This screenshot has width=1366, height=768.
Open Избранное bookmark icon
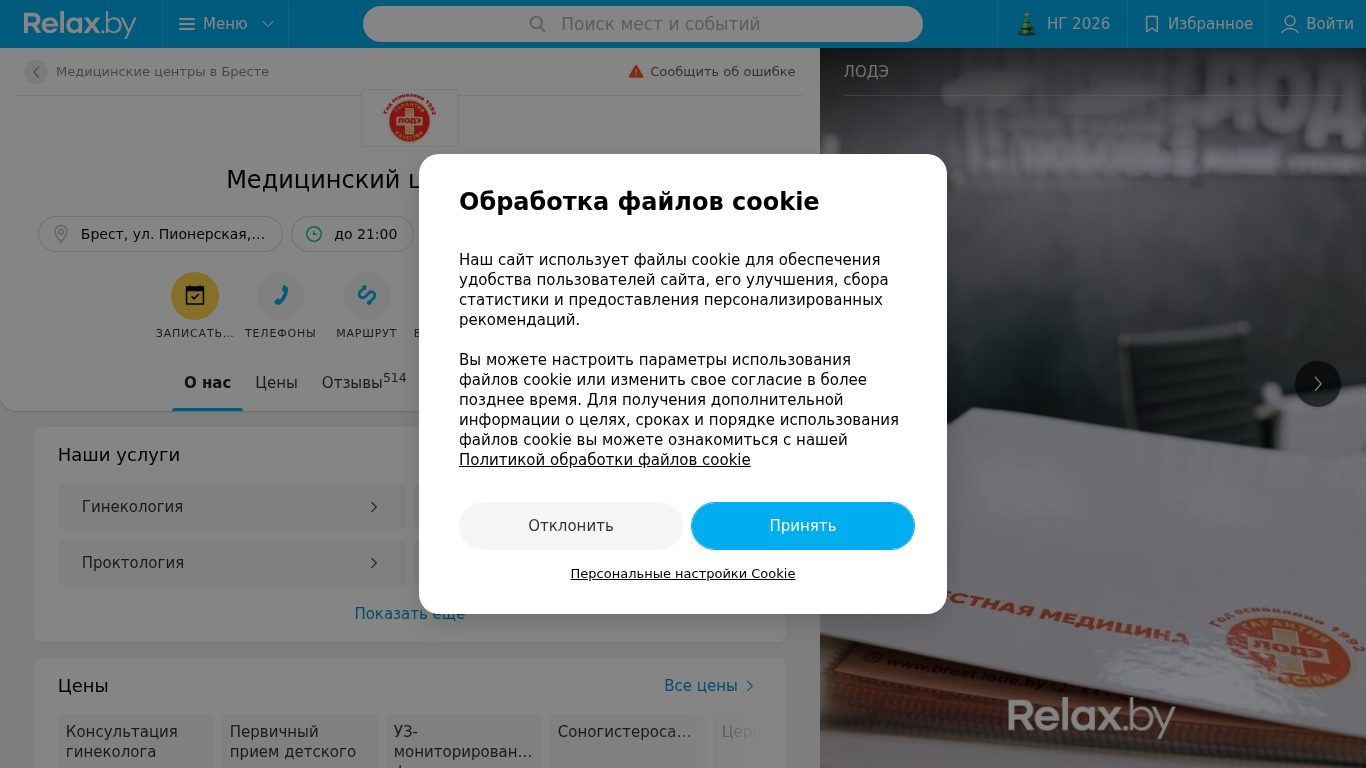point(1152,24)
